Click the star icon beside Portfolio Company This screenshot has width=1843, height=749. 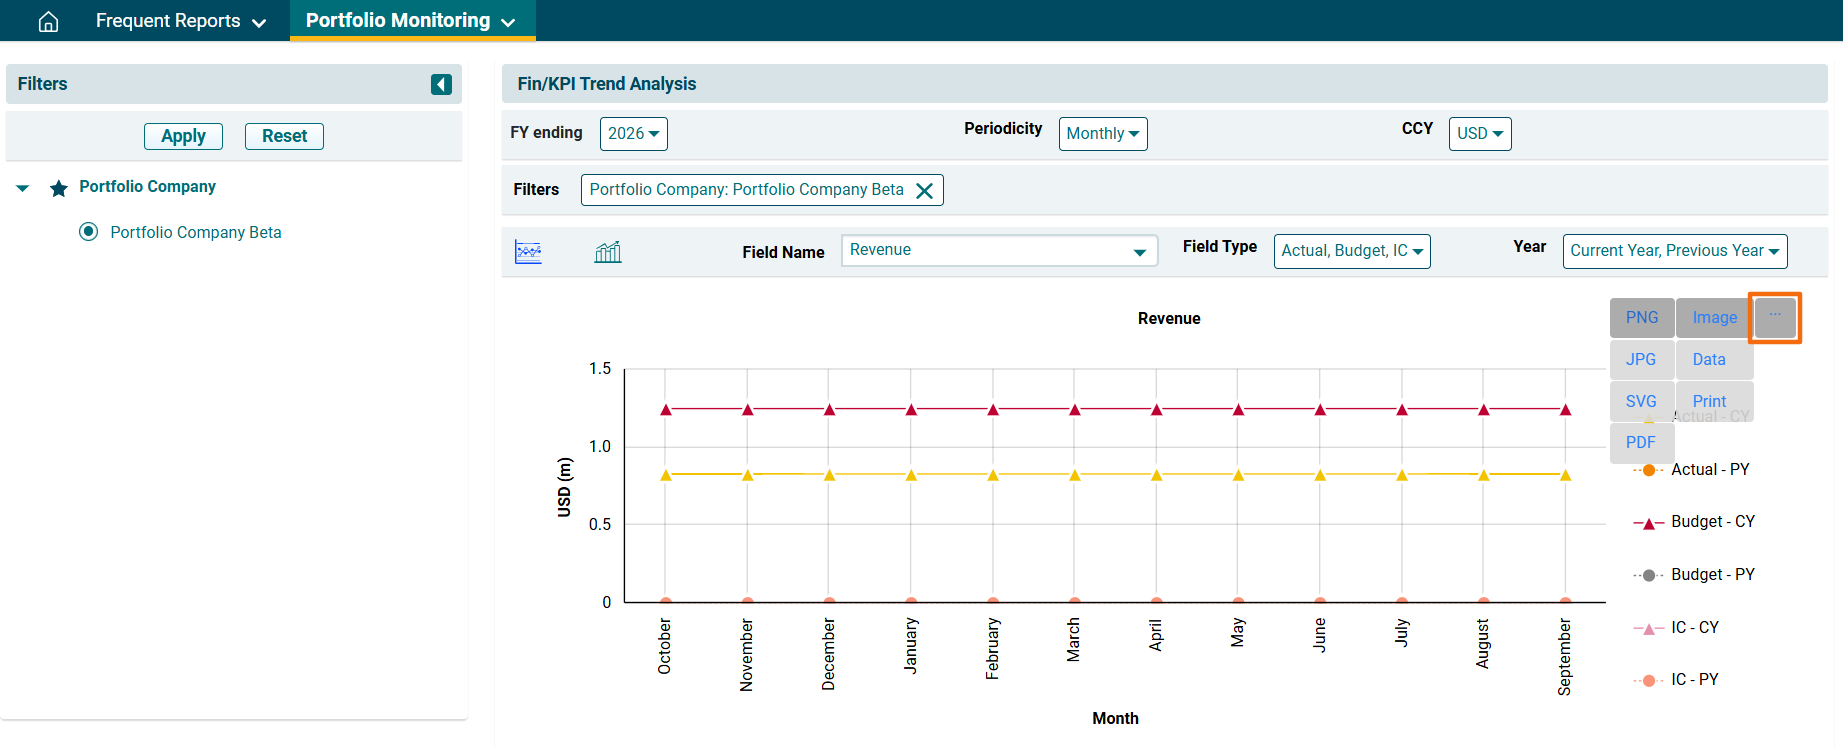59,188
